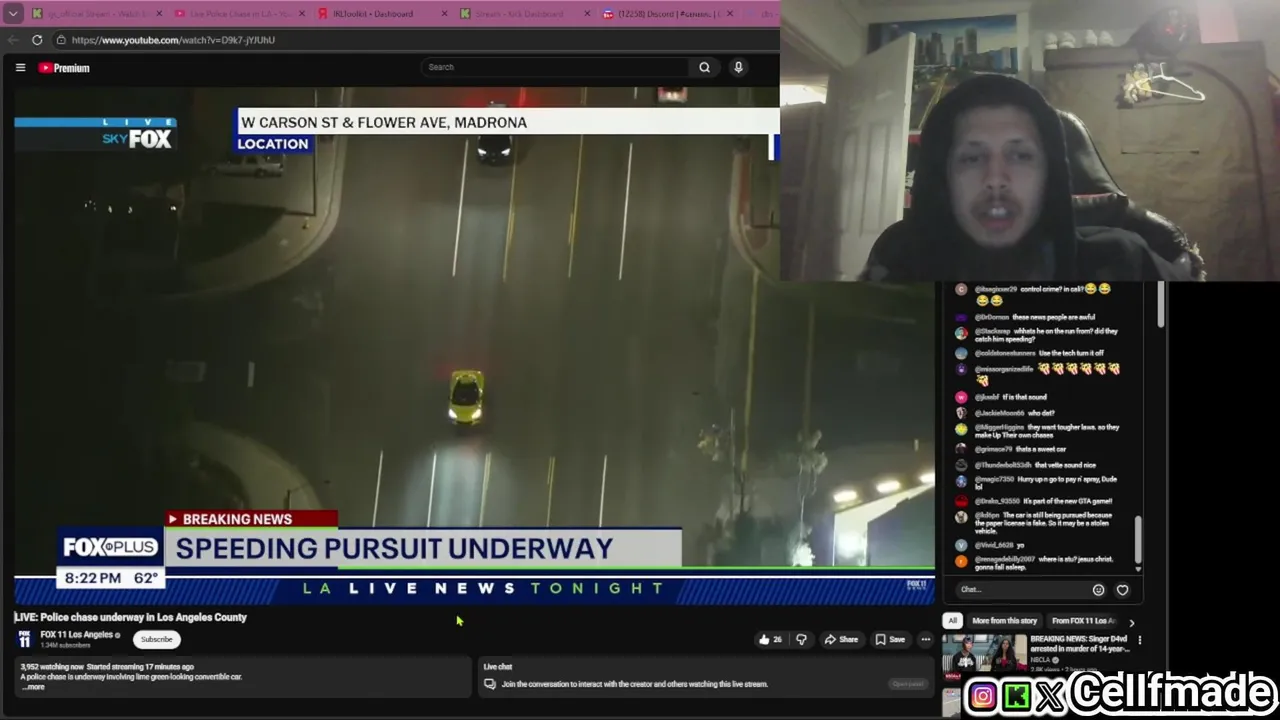
Task: Open the YouTube hamburger guide menu
Action: click(x=20, y=68)
